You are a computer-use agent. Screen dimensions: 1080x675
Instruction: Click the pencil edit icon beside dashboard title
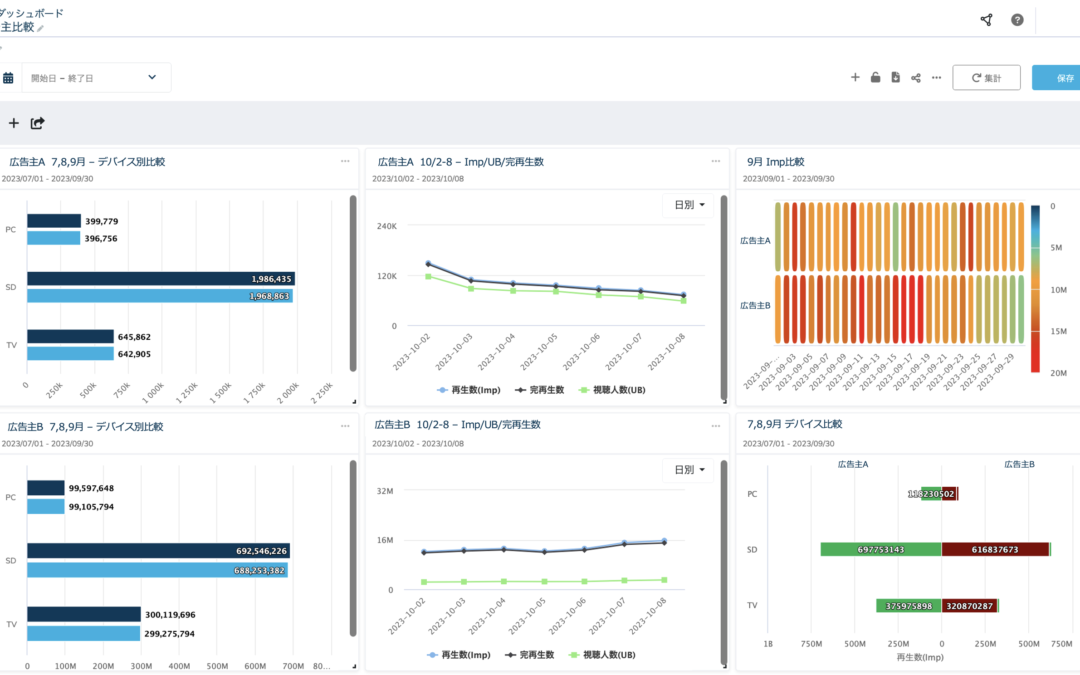41,28
